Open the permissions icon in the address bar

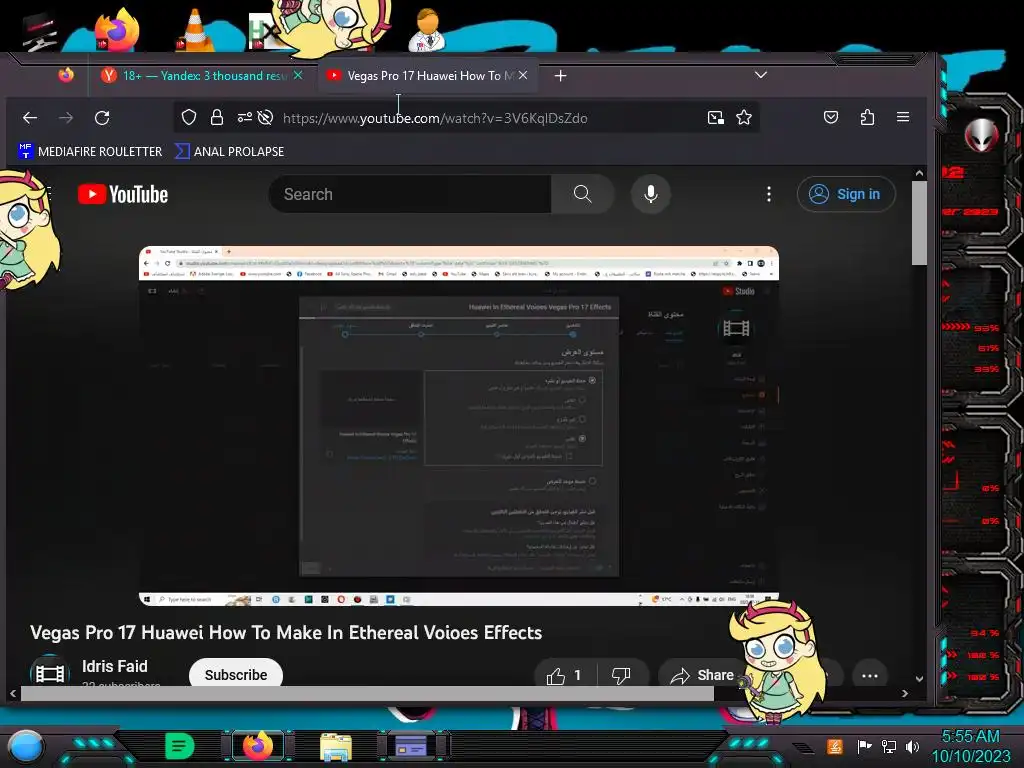pyautogui.click(x=244, y=118)
